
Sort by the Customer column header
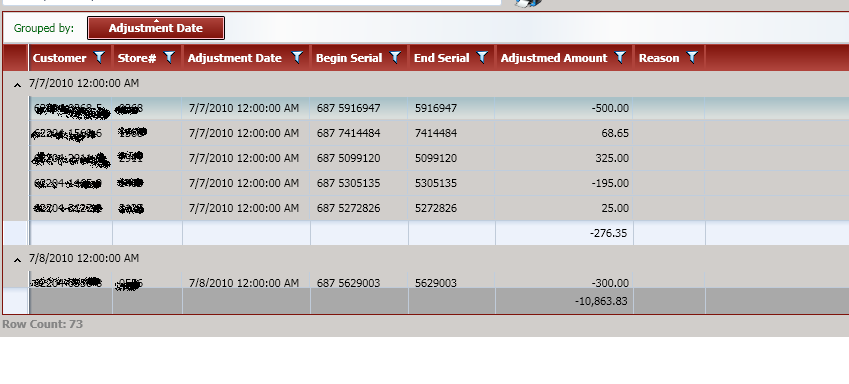pos(60,58)
